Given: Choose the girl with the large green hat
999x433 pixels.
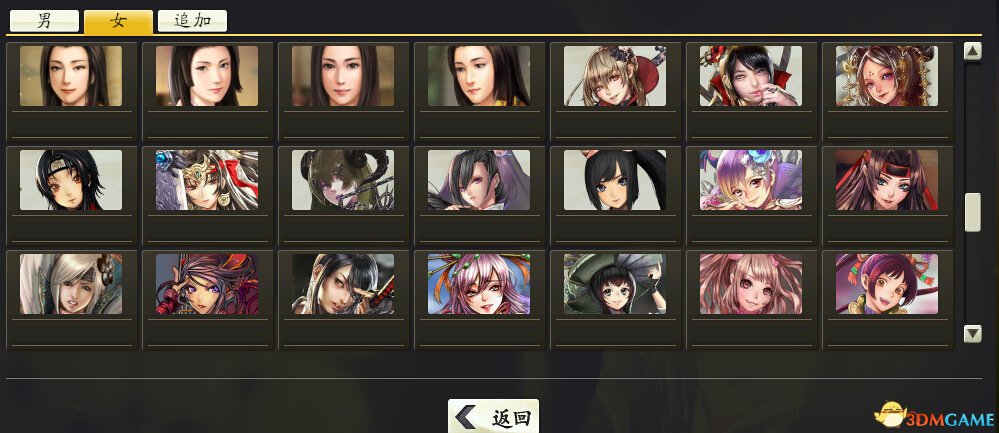Looking at the screenshot, I should (615, 284).
